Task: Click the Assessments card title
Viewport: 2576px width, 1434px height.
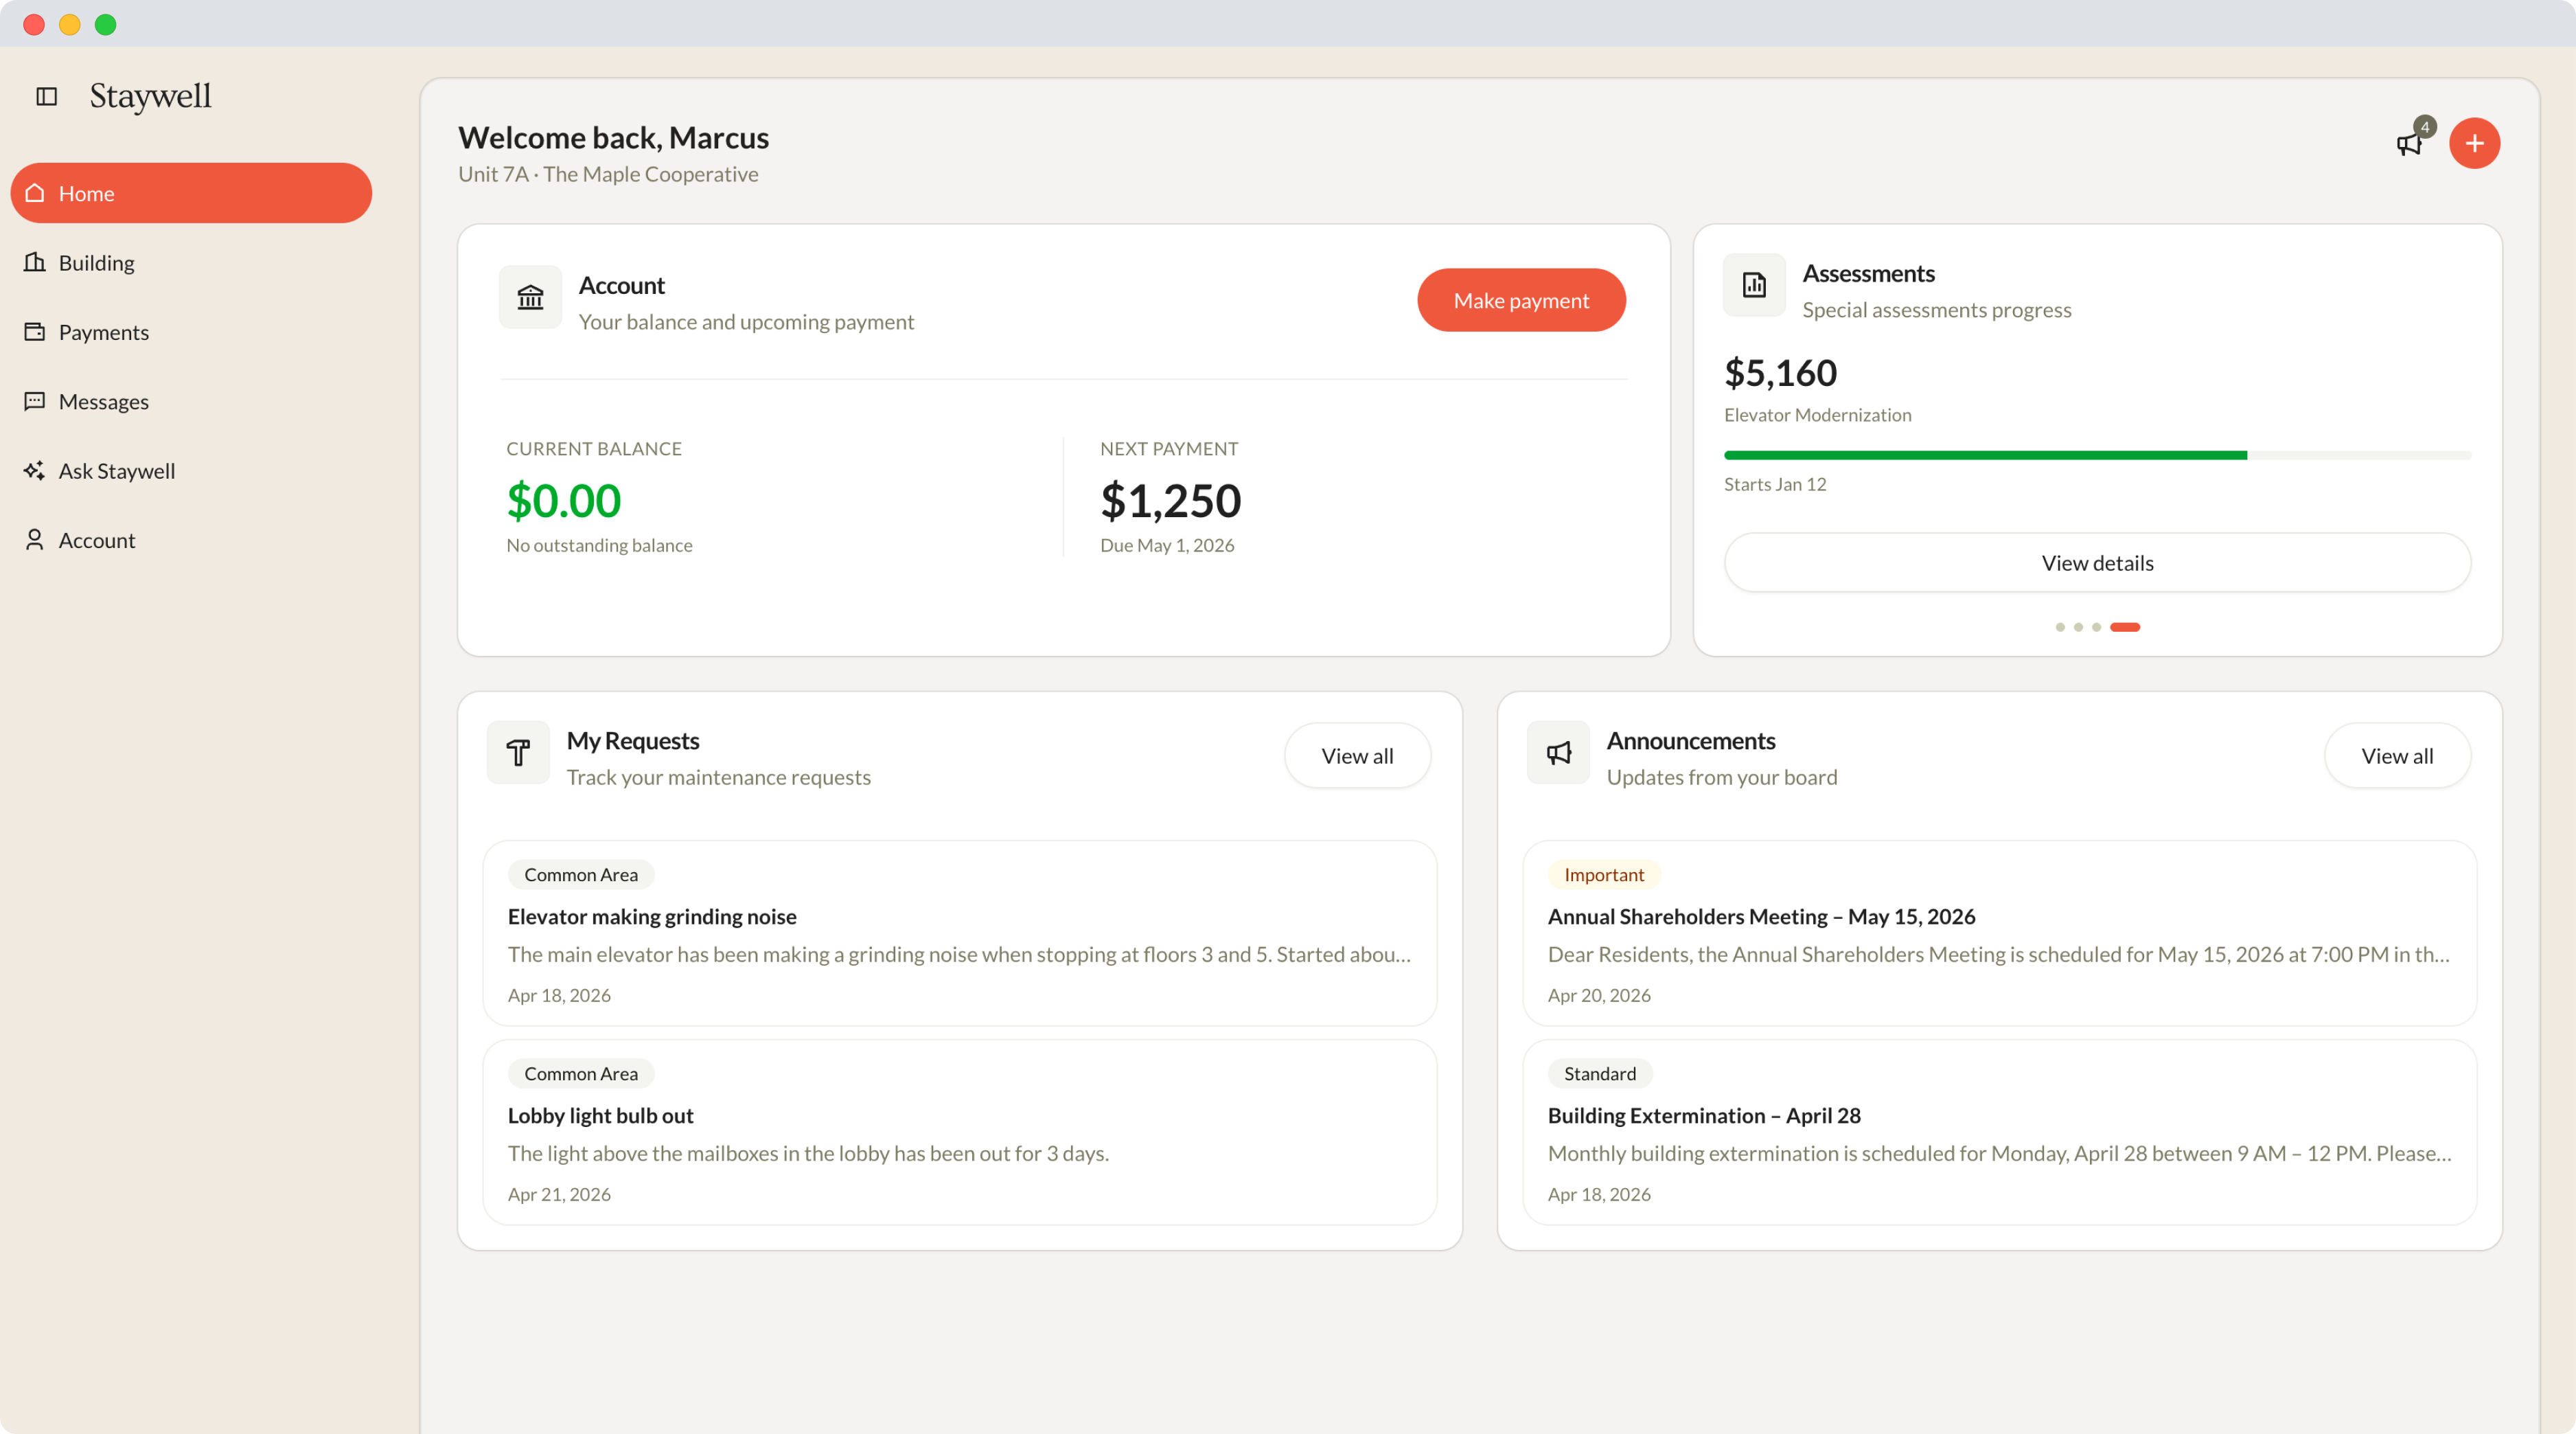Action: (1868, 273)
